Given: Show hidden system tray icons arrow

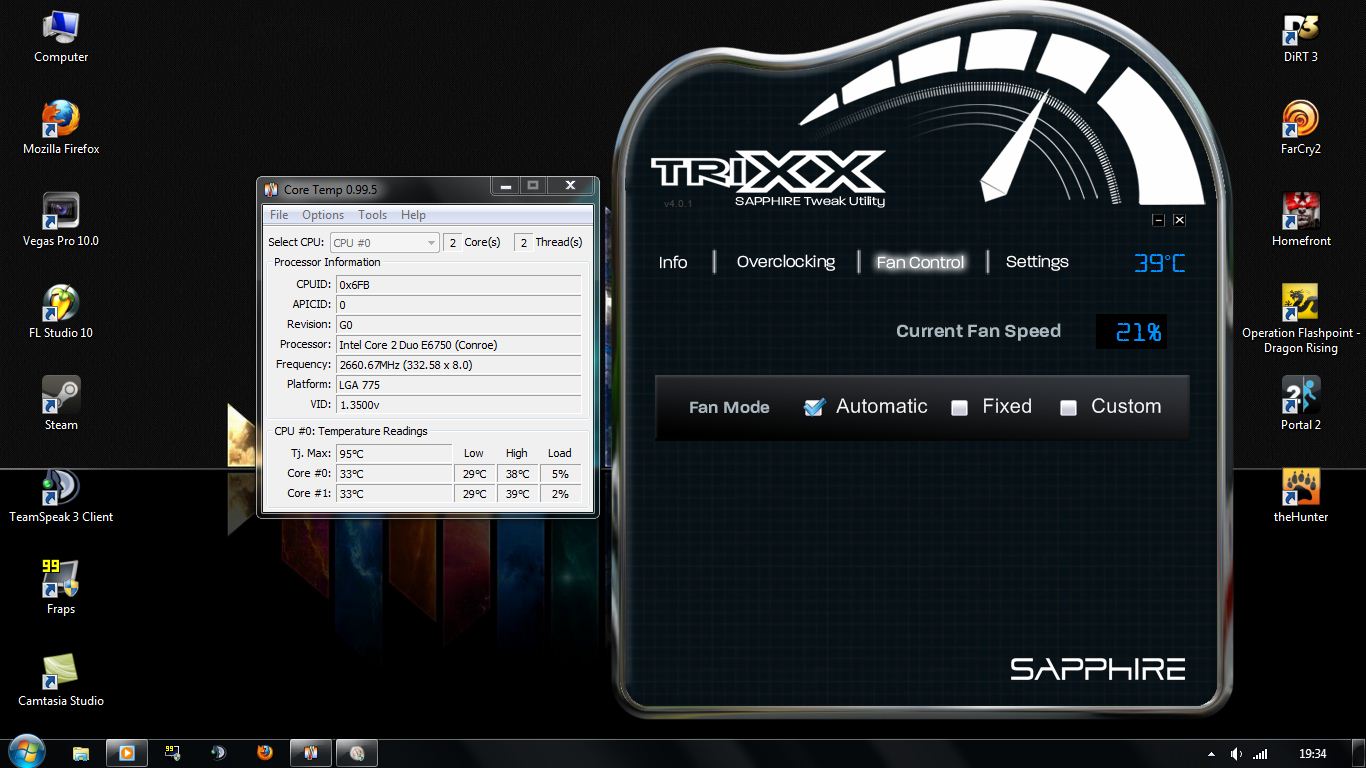Looking at the screenshot, I should pos(1212,754).
